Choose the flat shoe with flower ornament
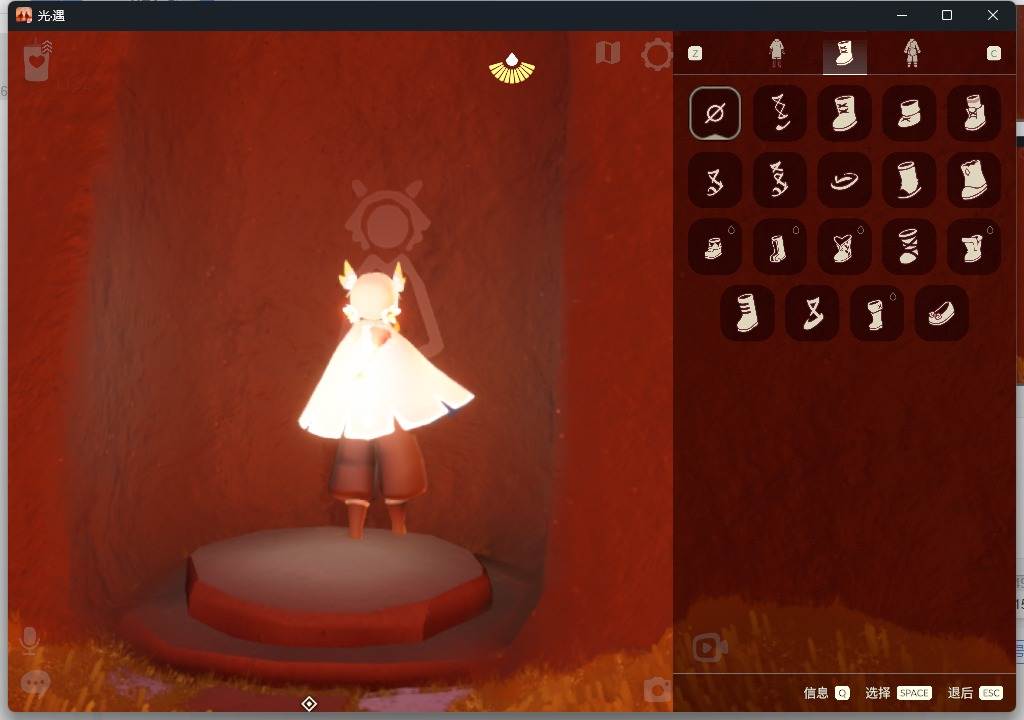 941,312
